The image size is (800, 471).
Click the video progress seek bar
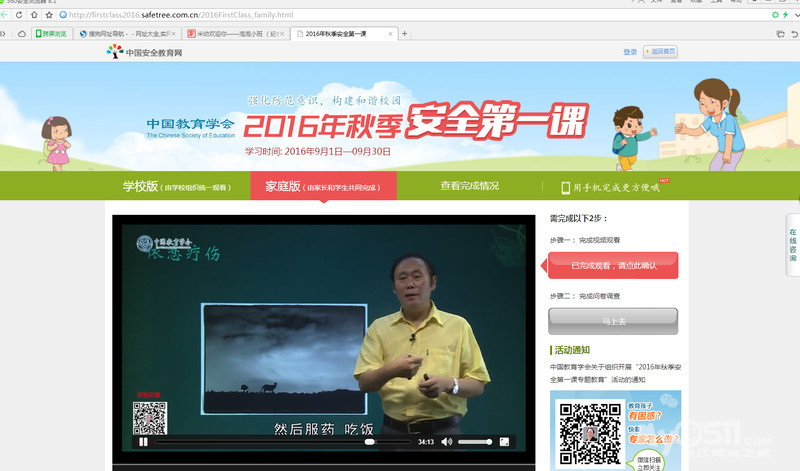[282, 441]
